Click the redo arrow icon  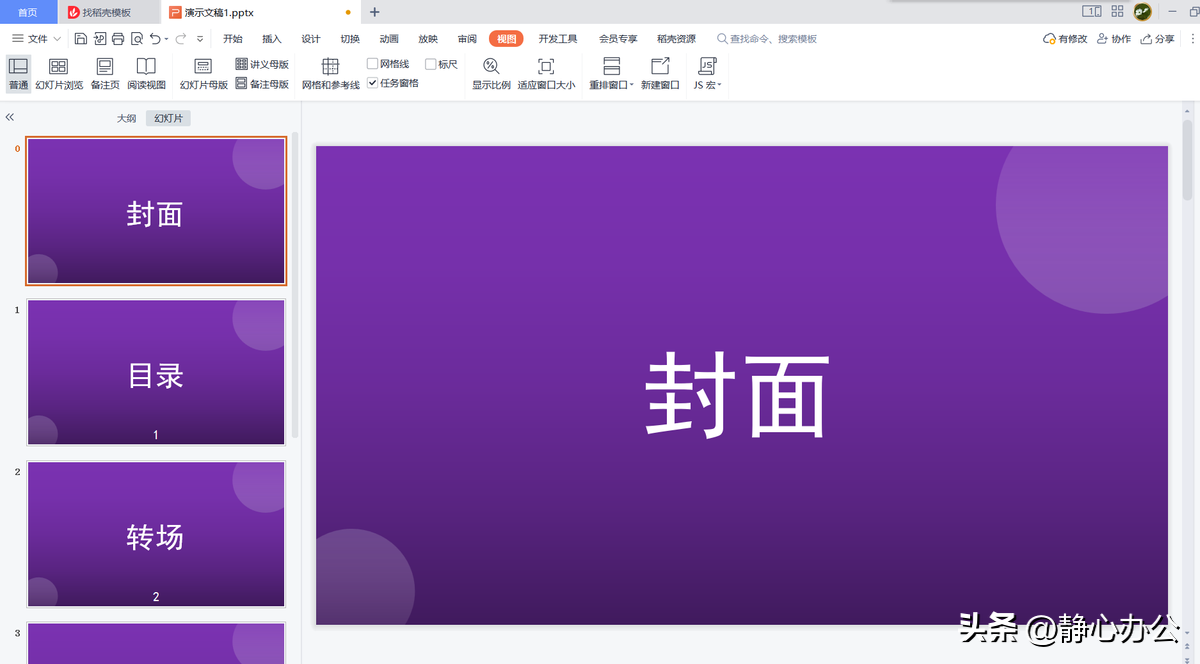[181, 39]
